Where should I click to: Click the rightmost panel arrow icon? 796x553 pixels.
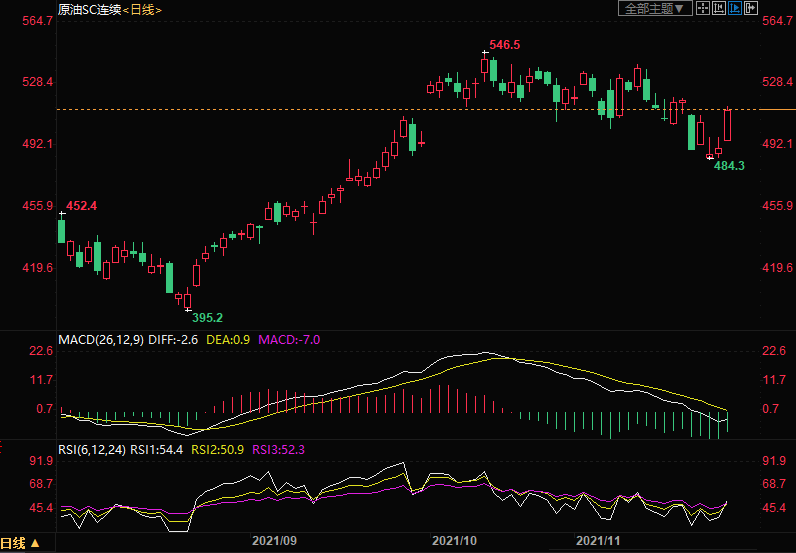click(750, 9)
